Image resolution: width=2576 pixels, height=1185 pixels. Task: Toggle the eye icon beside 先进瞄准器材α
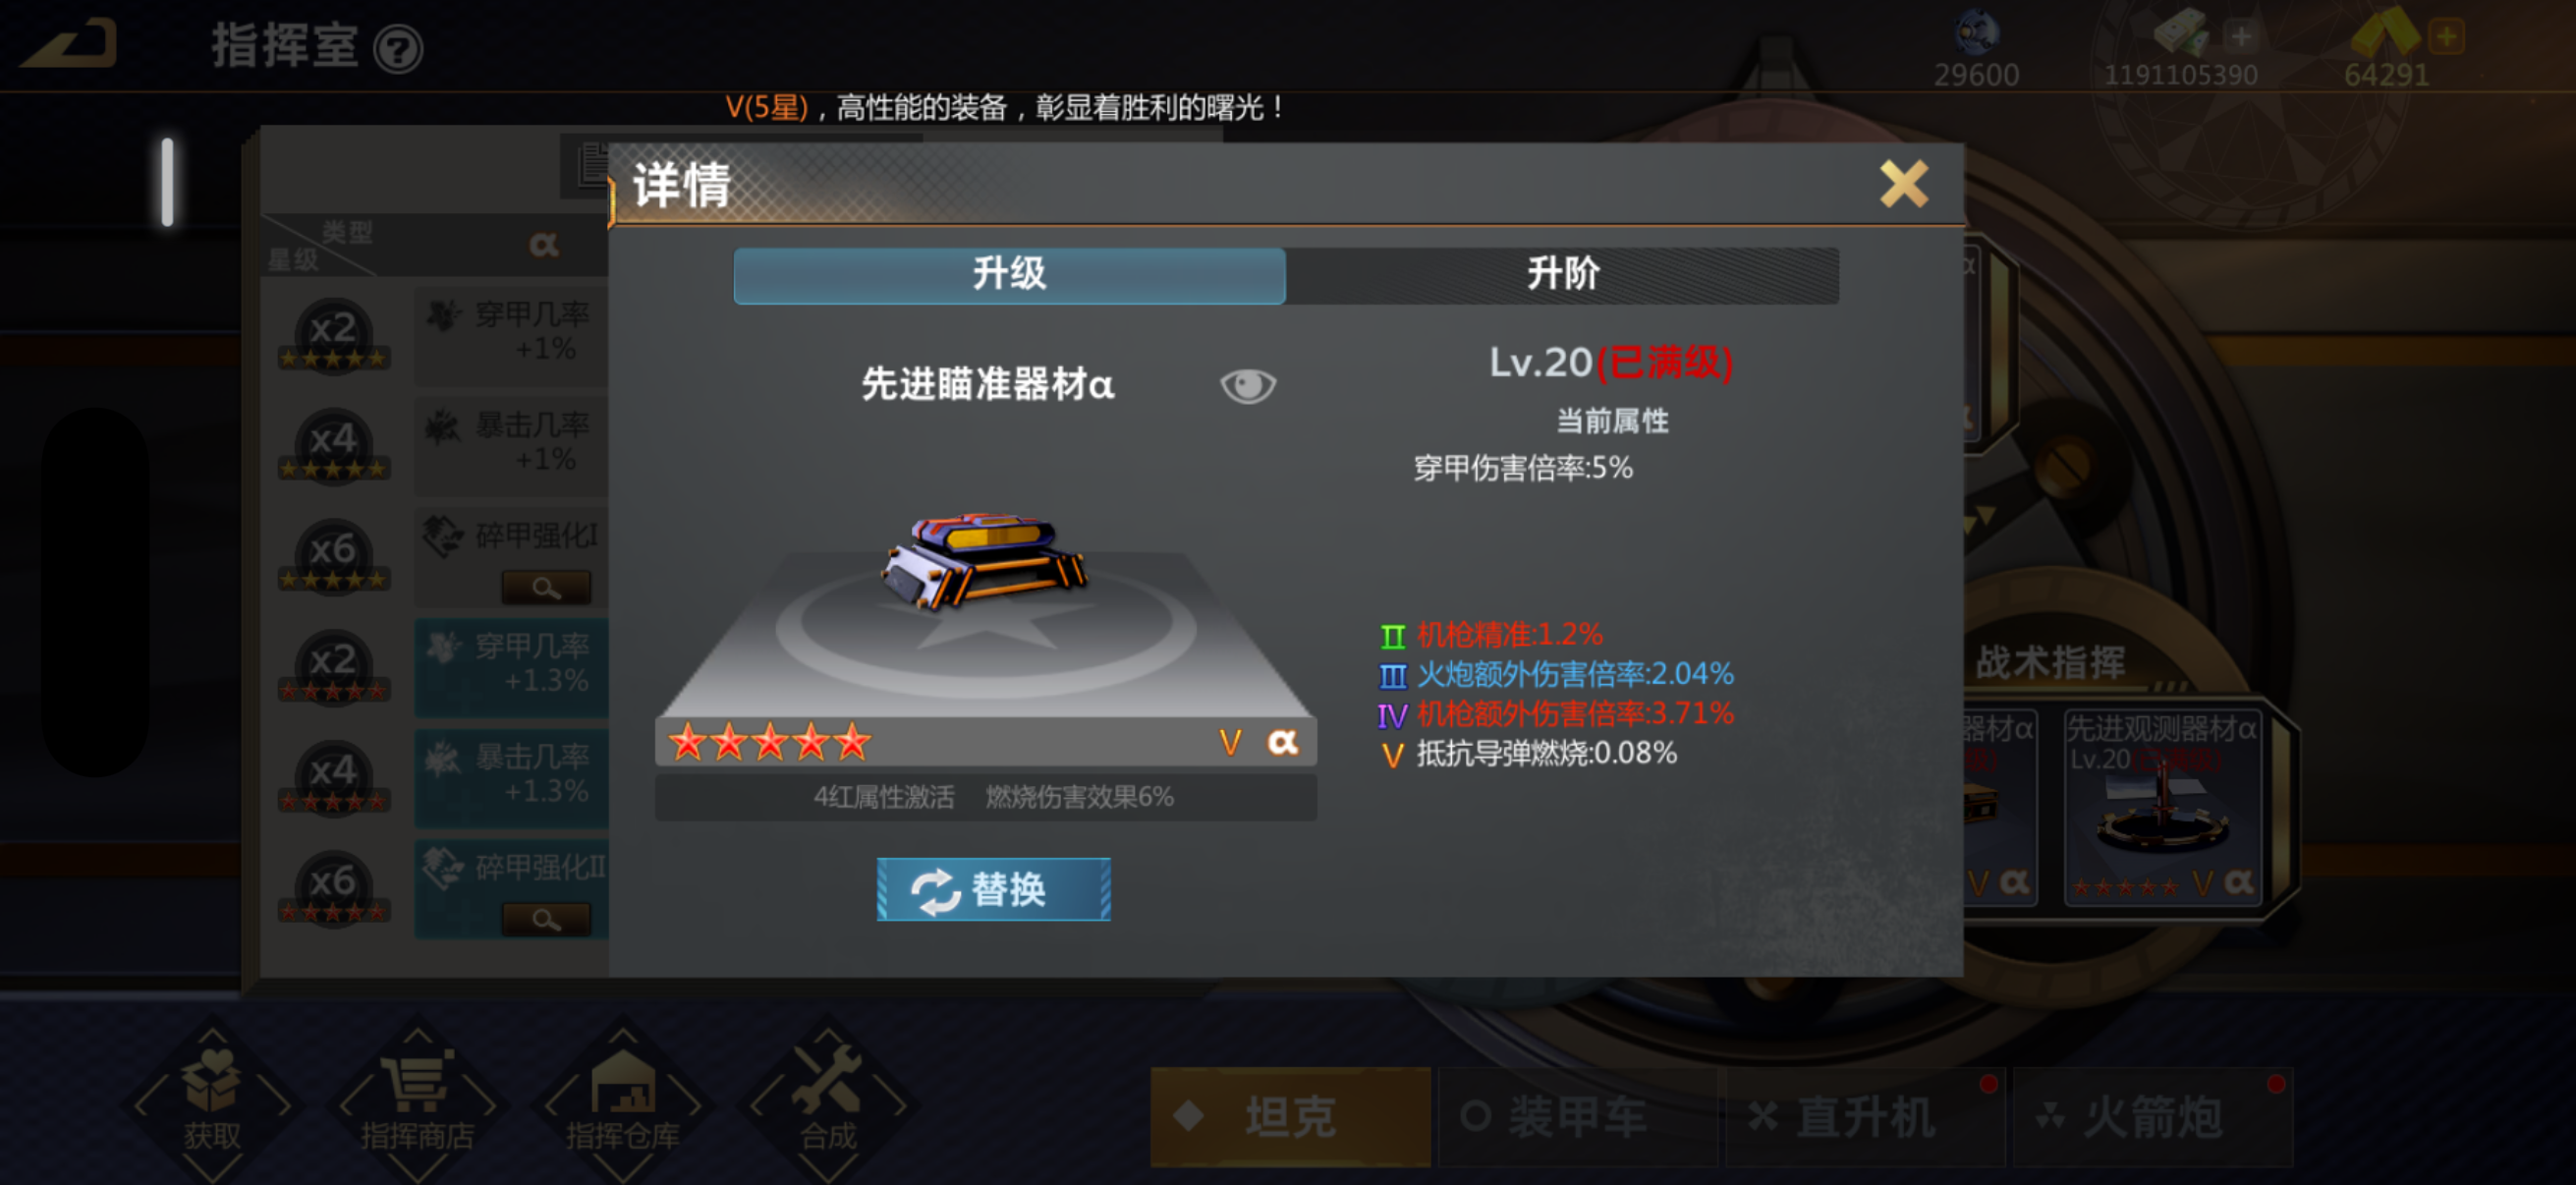tap(1247, 385)
